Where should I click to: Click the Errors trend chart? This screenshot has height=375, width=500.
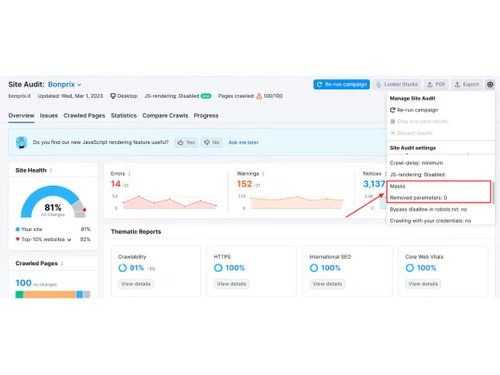pos(169,202)
